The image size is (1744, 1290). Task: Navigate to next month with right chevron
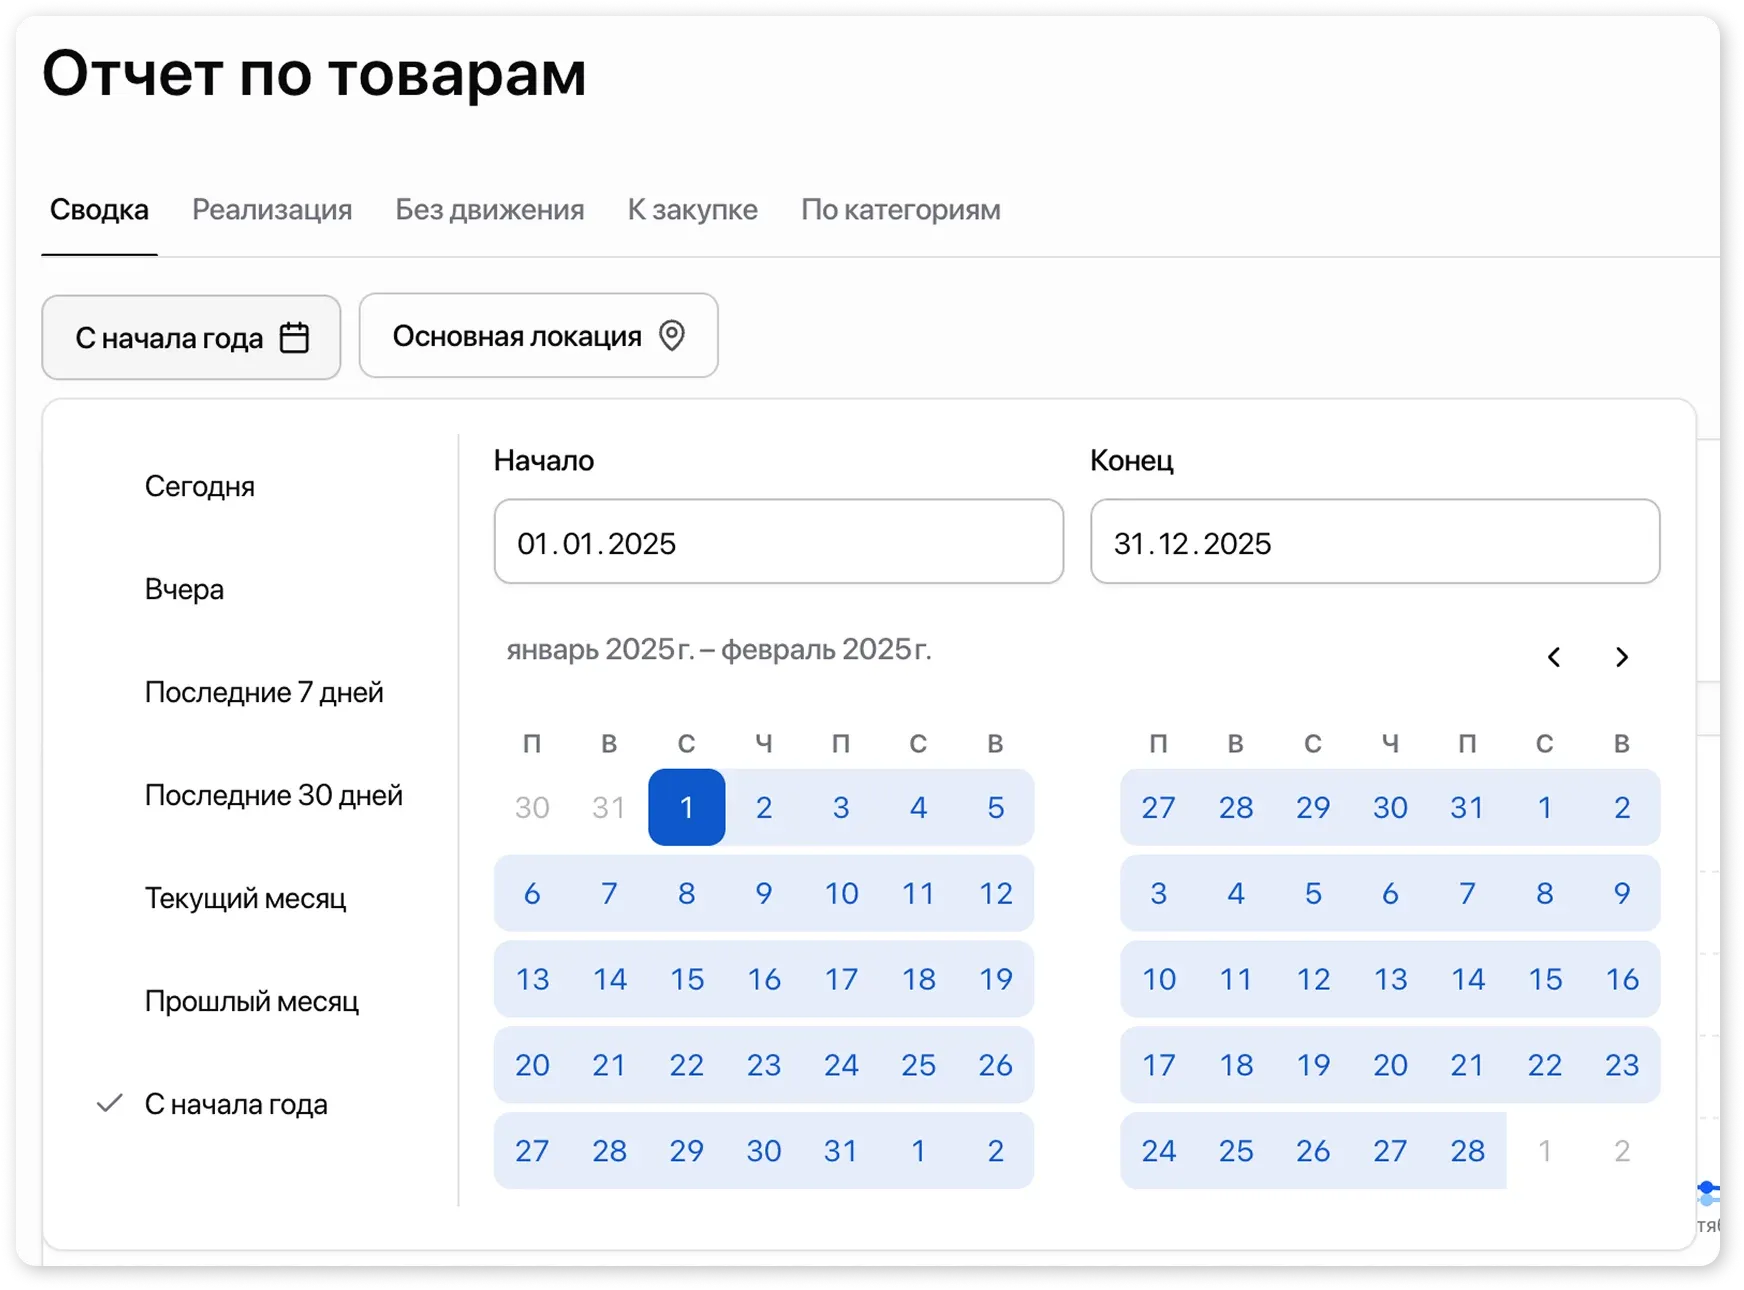tap(1622, 658)
